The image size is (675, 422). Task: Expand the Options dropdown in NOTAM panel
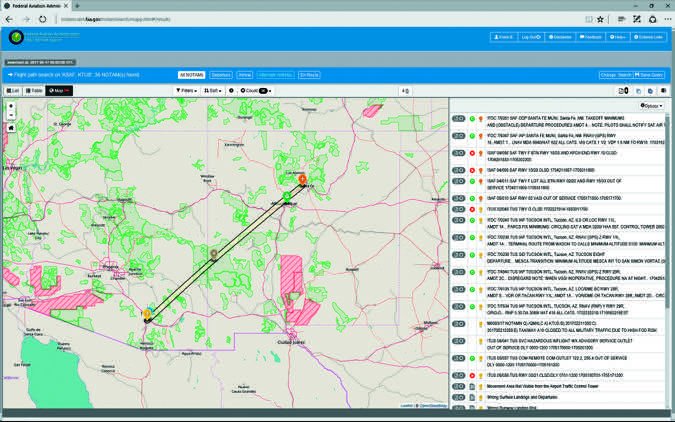coord(652,105)
